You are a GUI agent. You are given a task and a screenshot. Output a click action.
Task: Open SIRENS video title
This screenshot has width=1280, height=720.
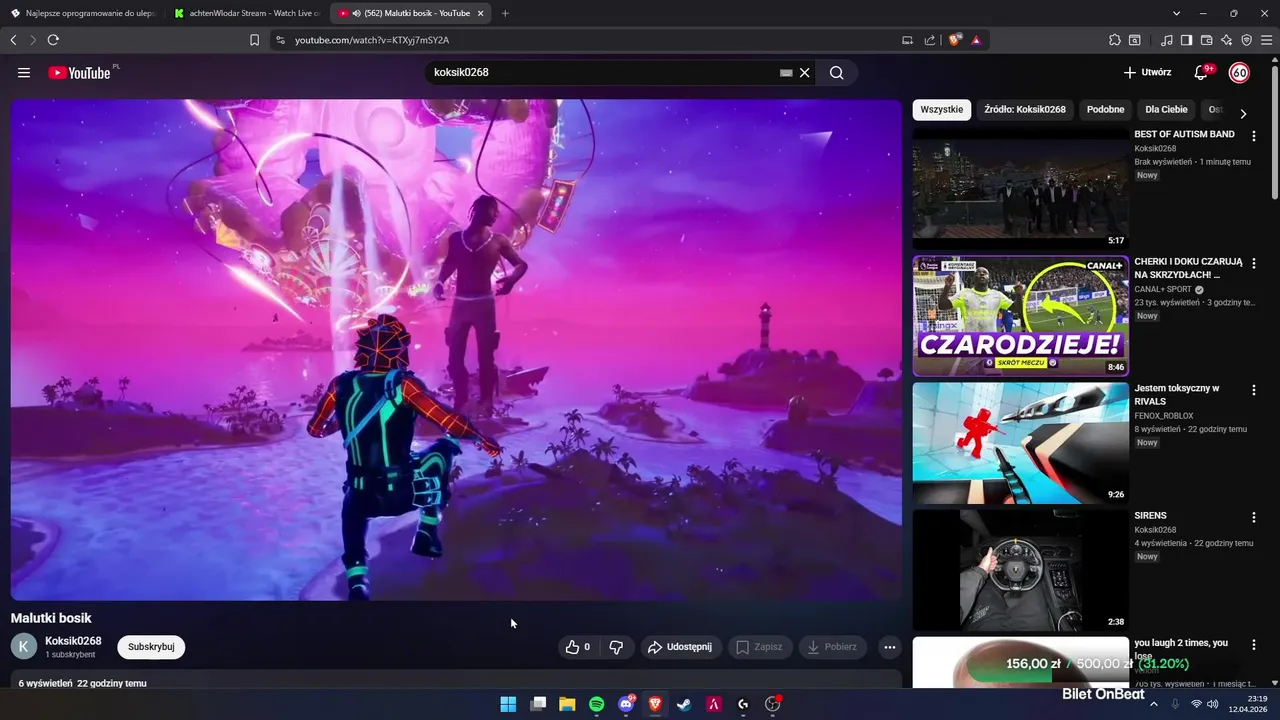(x=1150, y=516)
